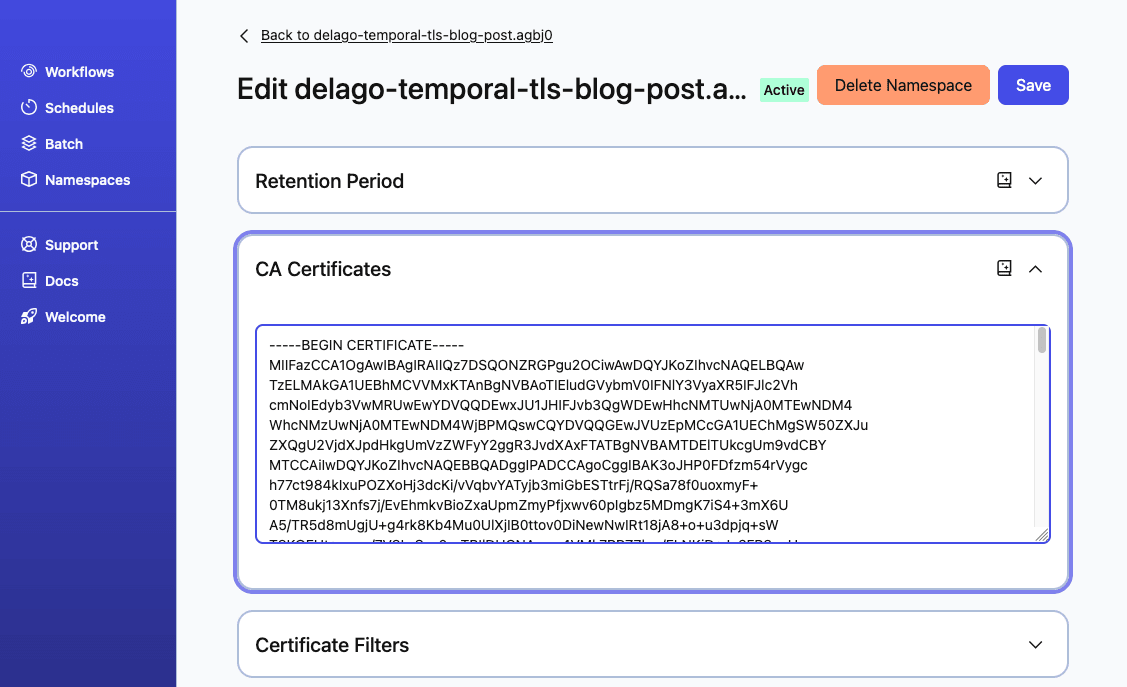Open the Schedules page

tap(78, 107)
